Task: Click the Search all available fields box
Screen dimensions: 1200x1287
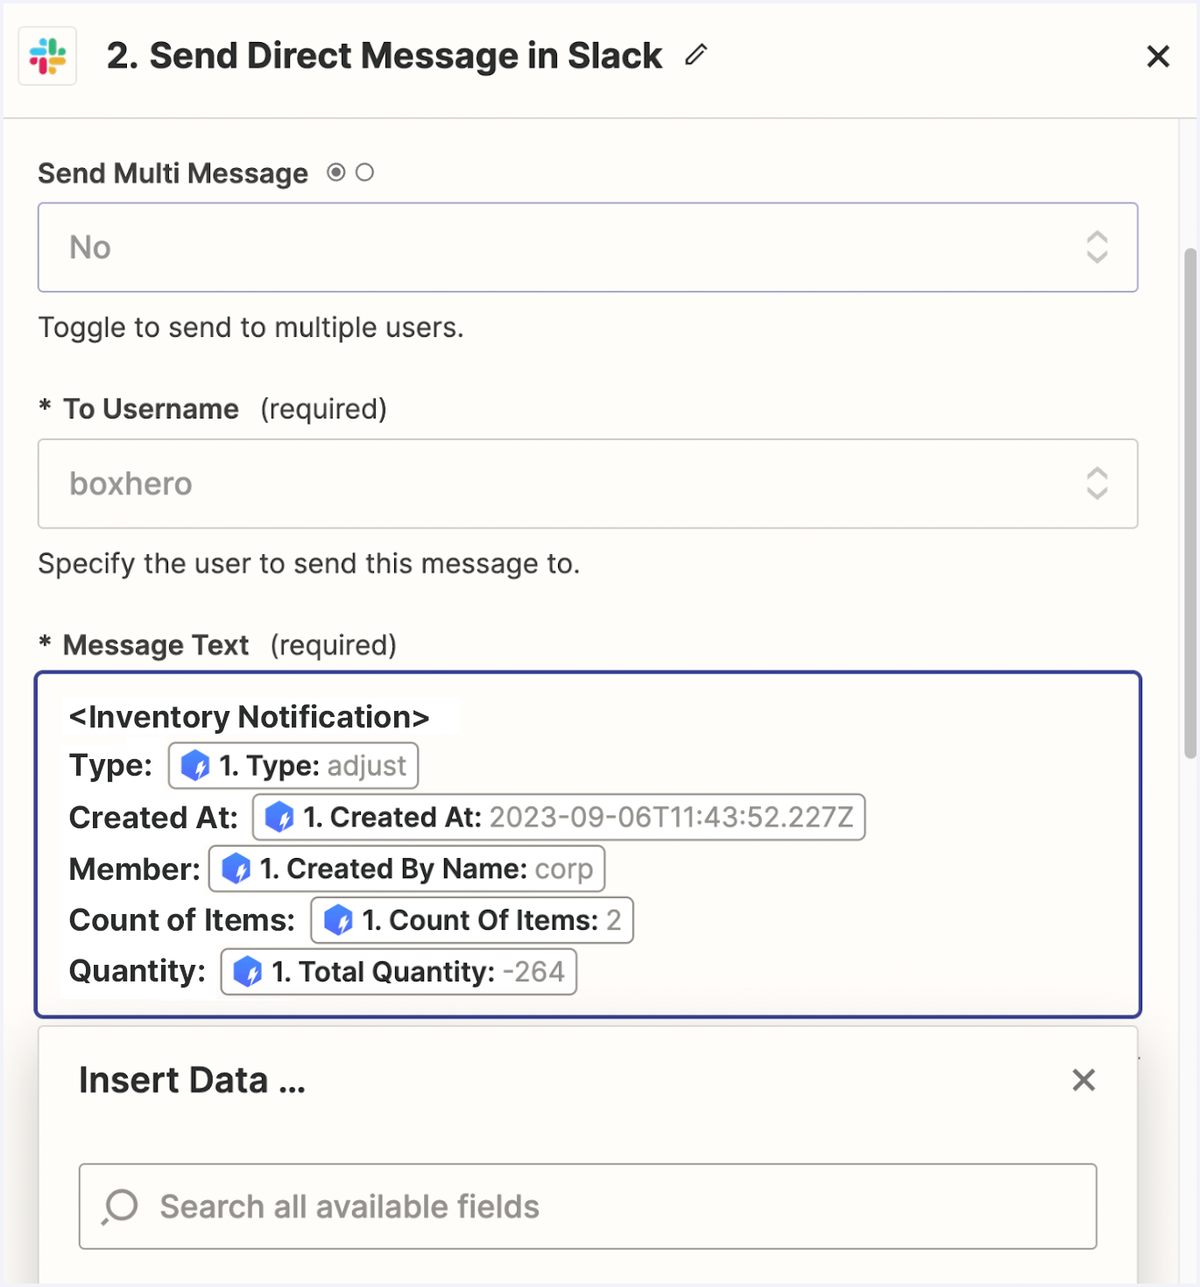Action: click(x=588, y=1206)
